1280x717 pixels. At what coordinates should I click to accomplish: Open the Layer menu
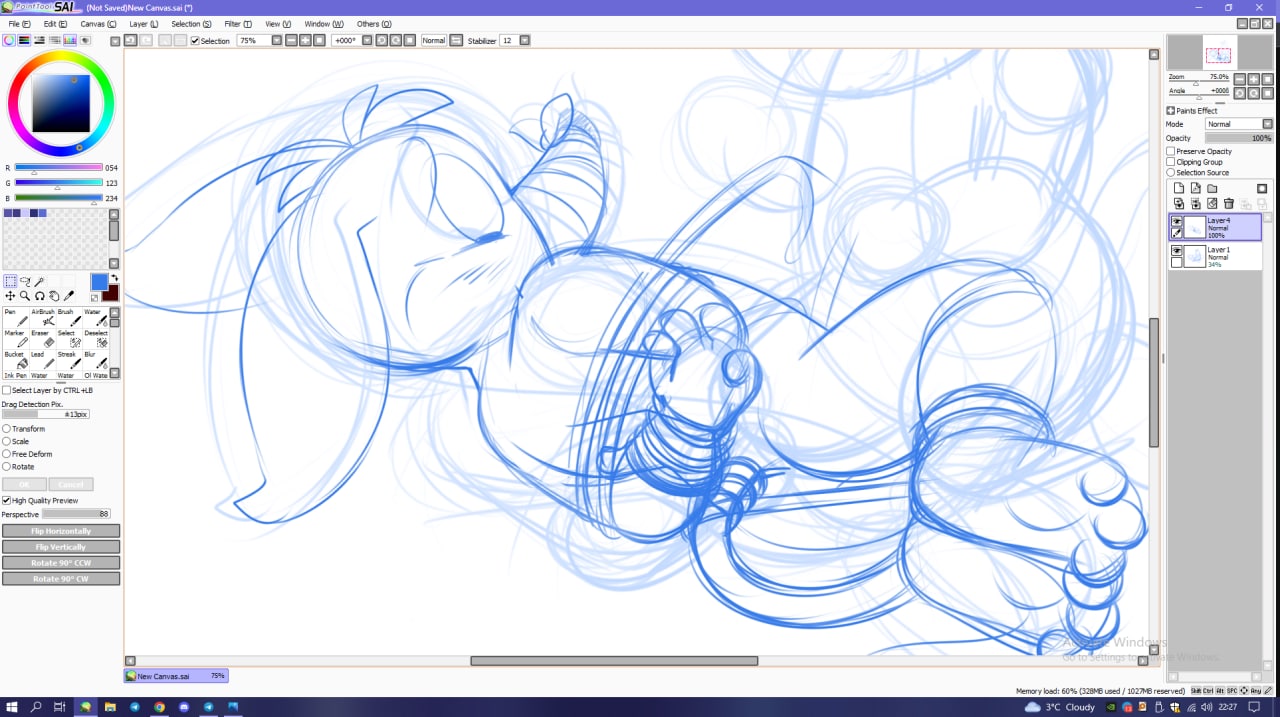point(143,24)
